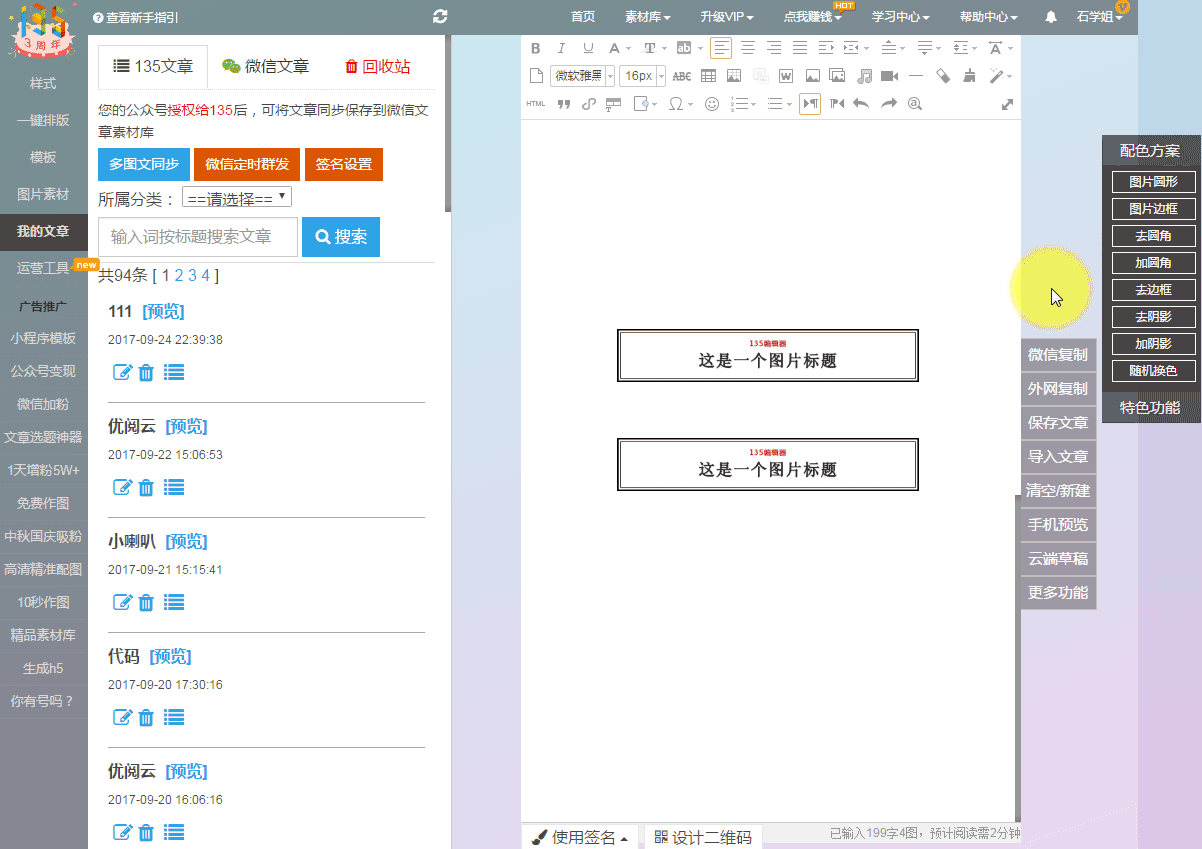Toggle left-to-right text direction
This screenshot has height=849, width=1202.
pos(810,104)
